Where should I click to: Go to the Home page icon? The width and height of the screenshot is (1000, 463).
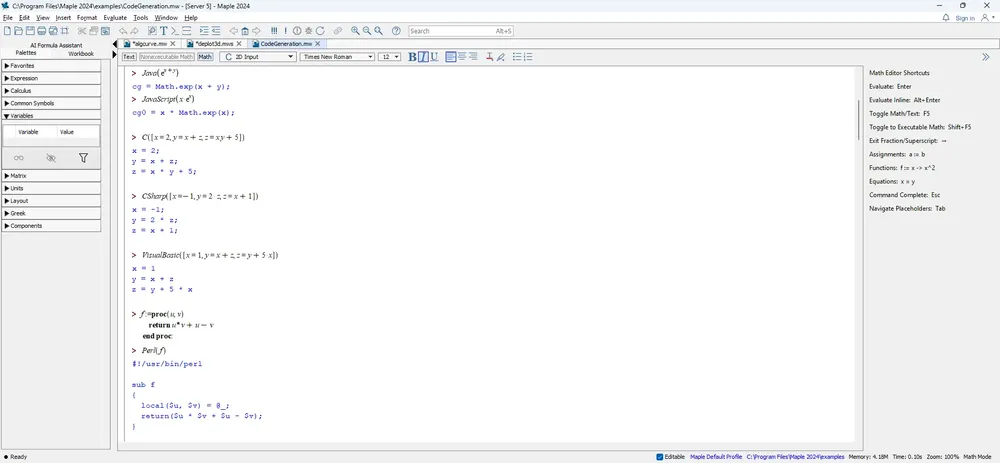245,31
